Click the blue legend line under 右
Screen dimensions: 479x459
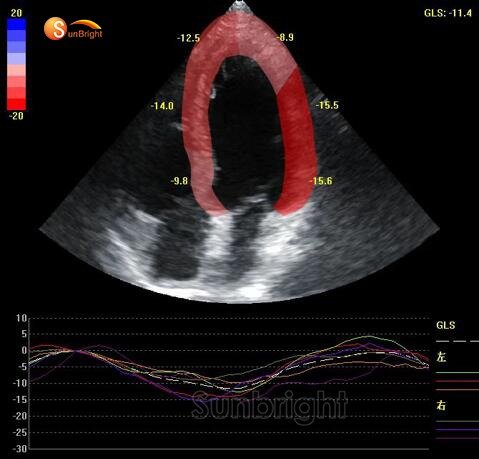(x=457, y=429)
